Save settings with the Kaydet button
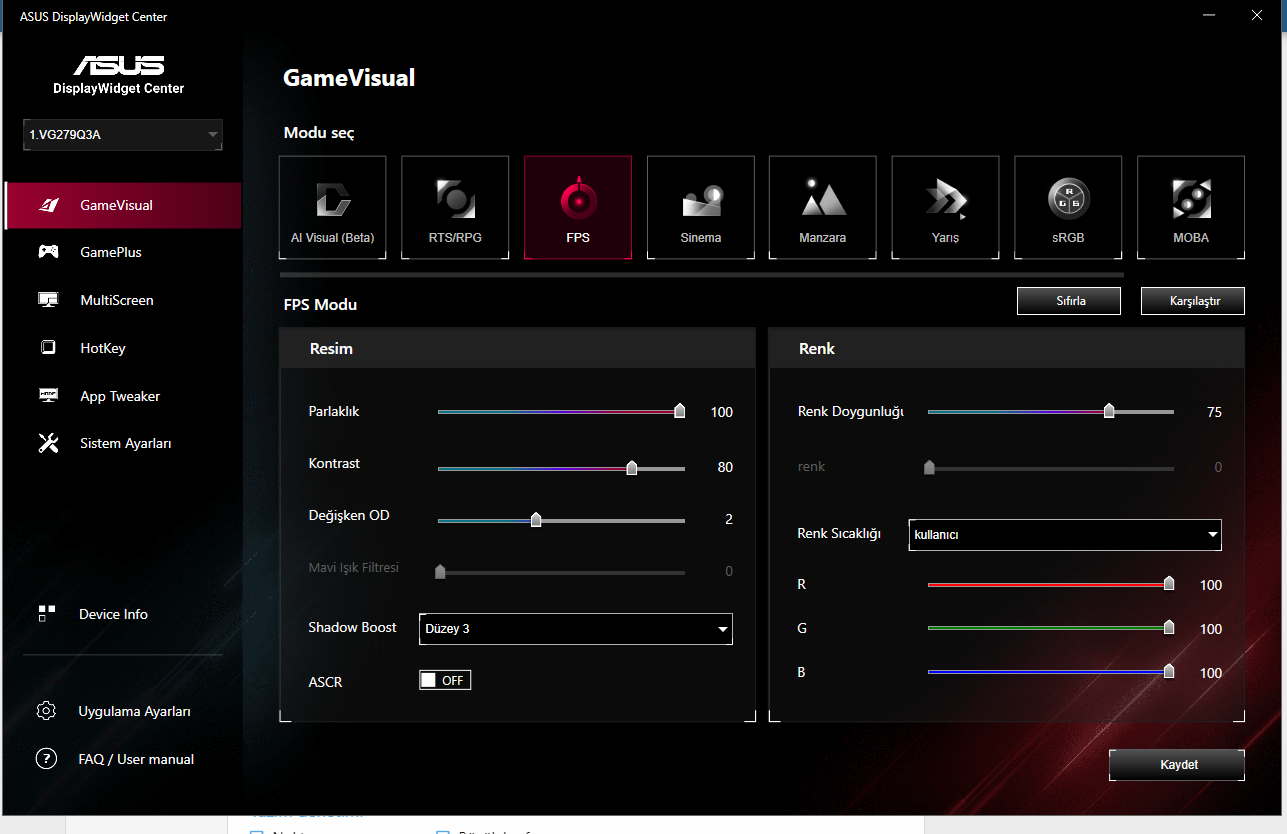 1177,765
